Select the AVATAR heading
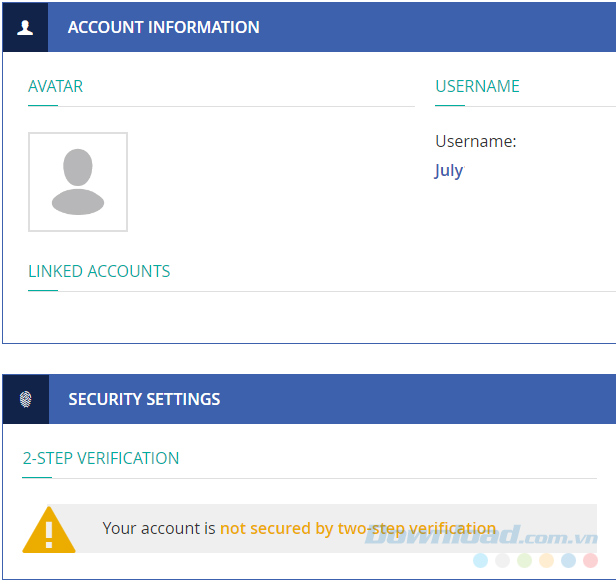This screenshot has width=616, height=586. [55, 86]
